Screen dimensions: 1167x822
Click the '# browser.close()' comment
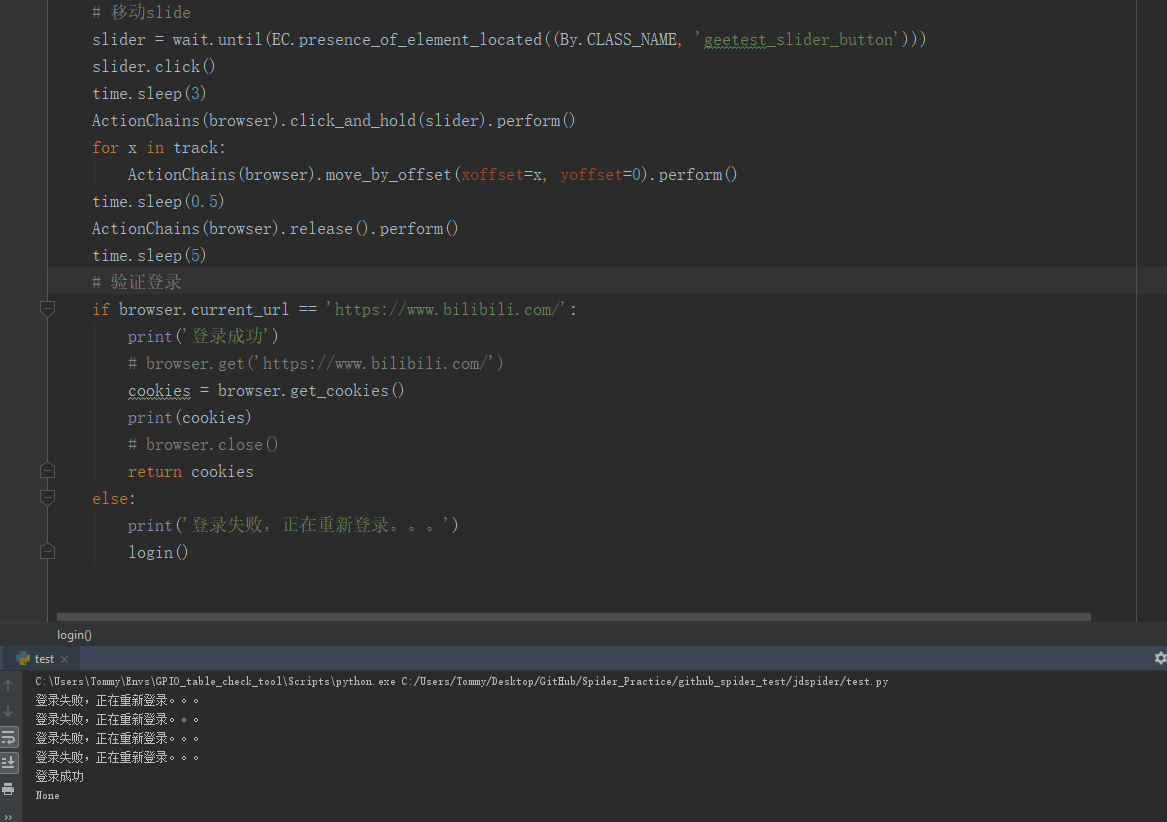point(202,445)
